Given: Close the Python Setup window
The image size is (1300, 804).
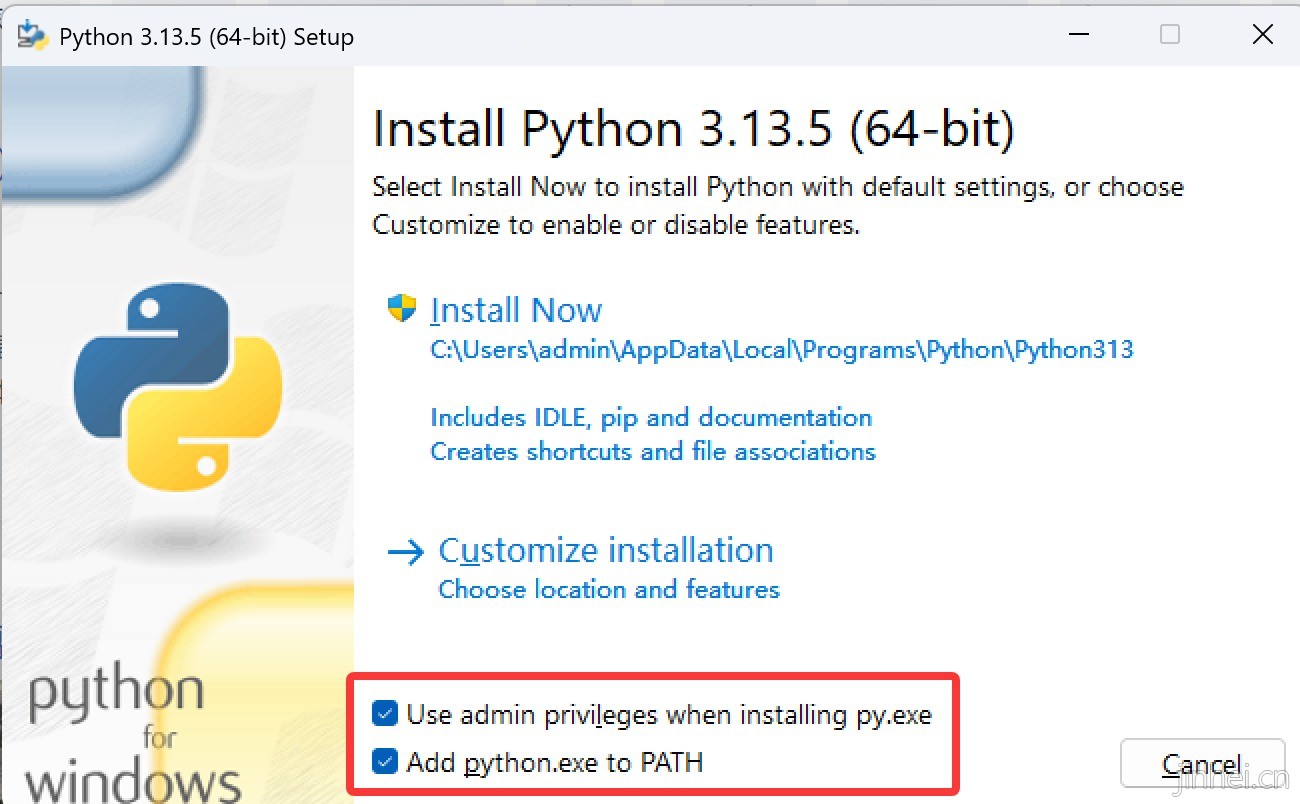Looking at the screenshot, I should tap(1263, 35).
